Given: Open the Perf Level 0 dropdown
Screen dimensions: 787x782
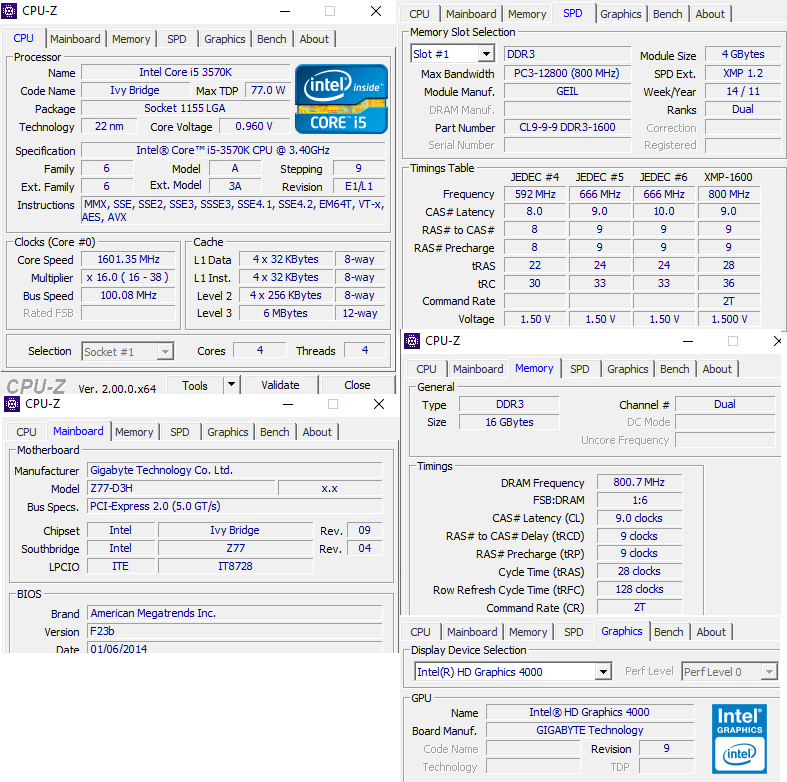Looking at the screenshot, I should (x=769, y=672).
